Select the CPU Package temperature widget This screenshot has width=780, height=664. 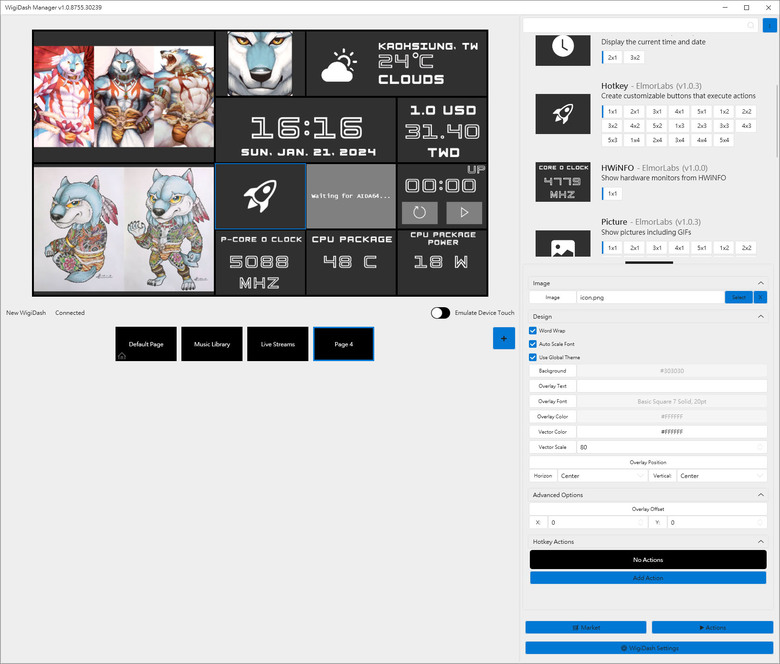click(x=351, y=263)
